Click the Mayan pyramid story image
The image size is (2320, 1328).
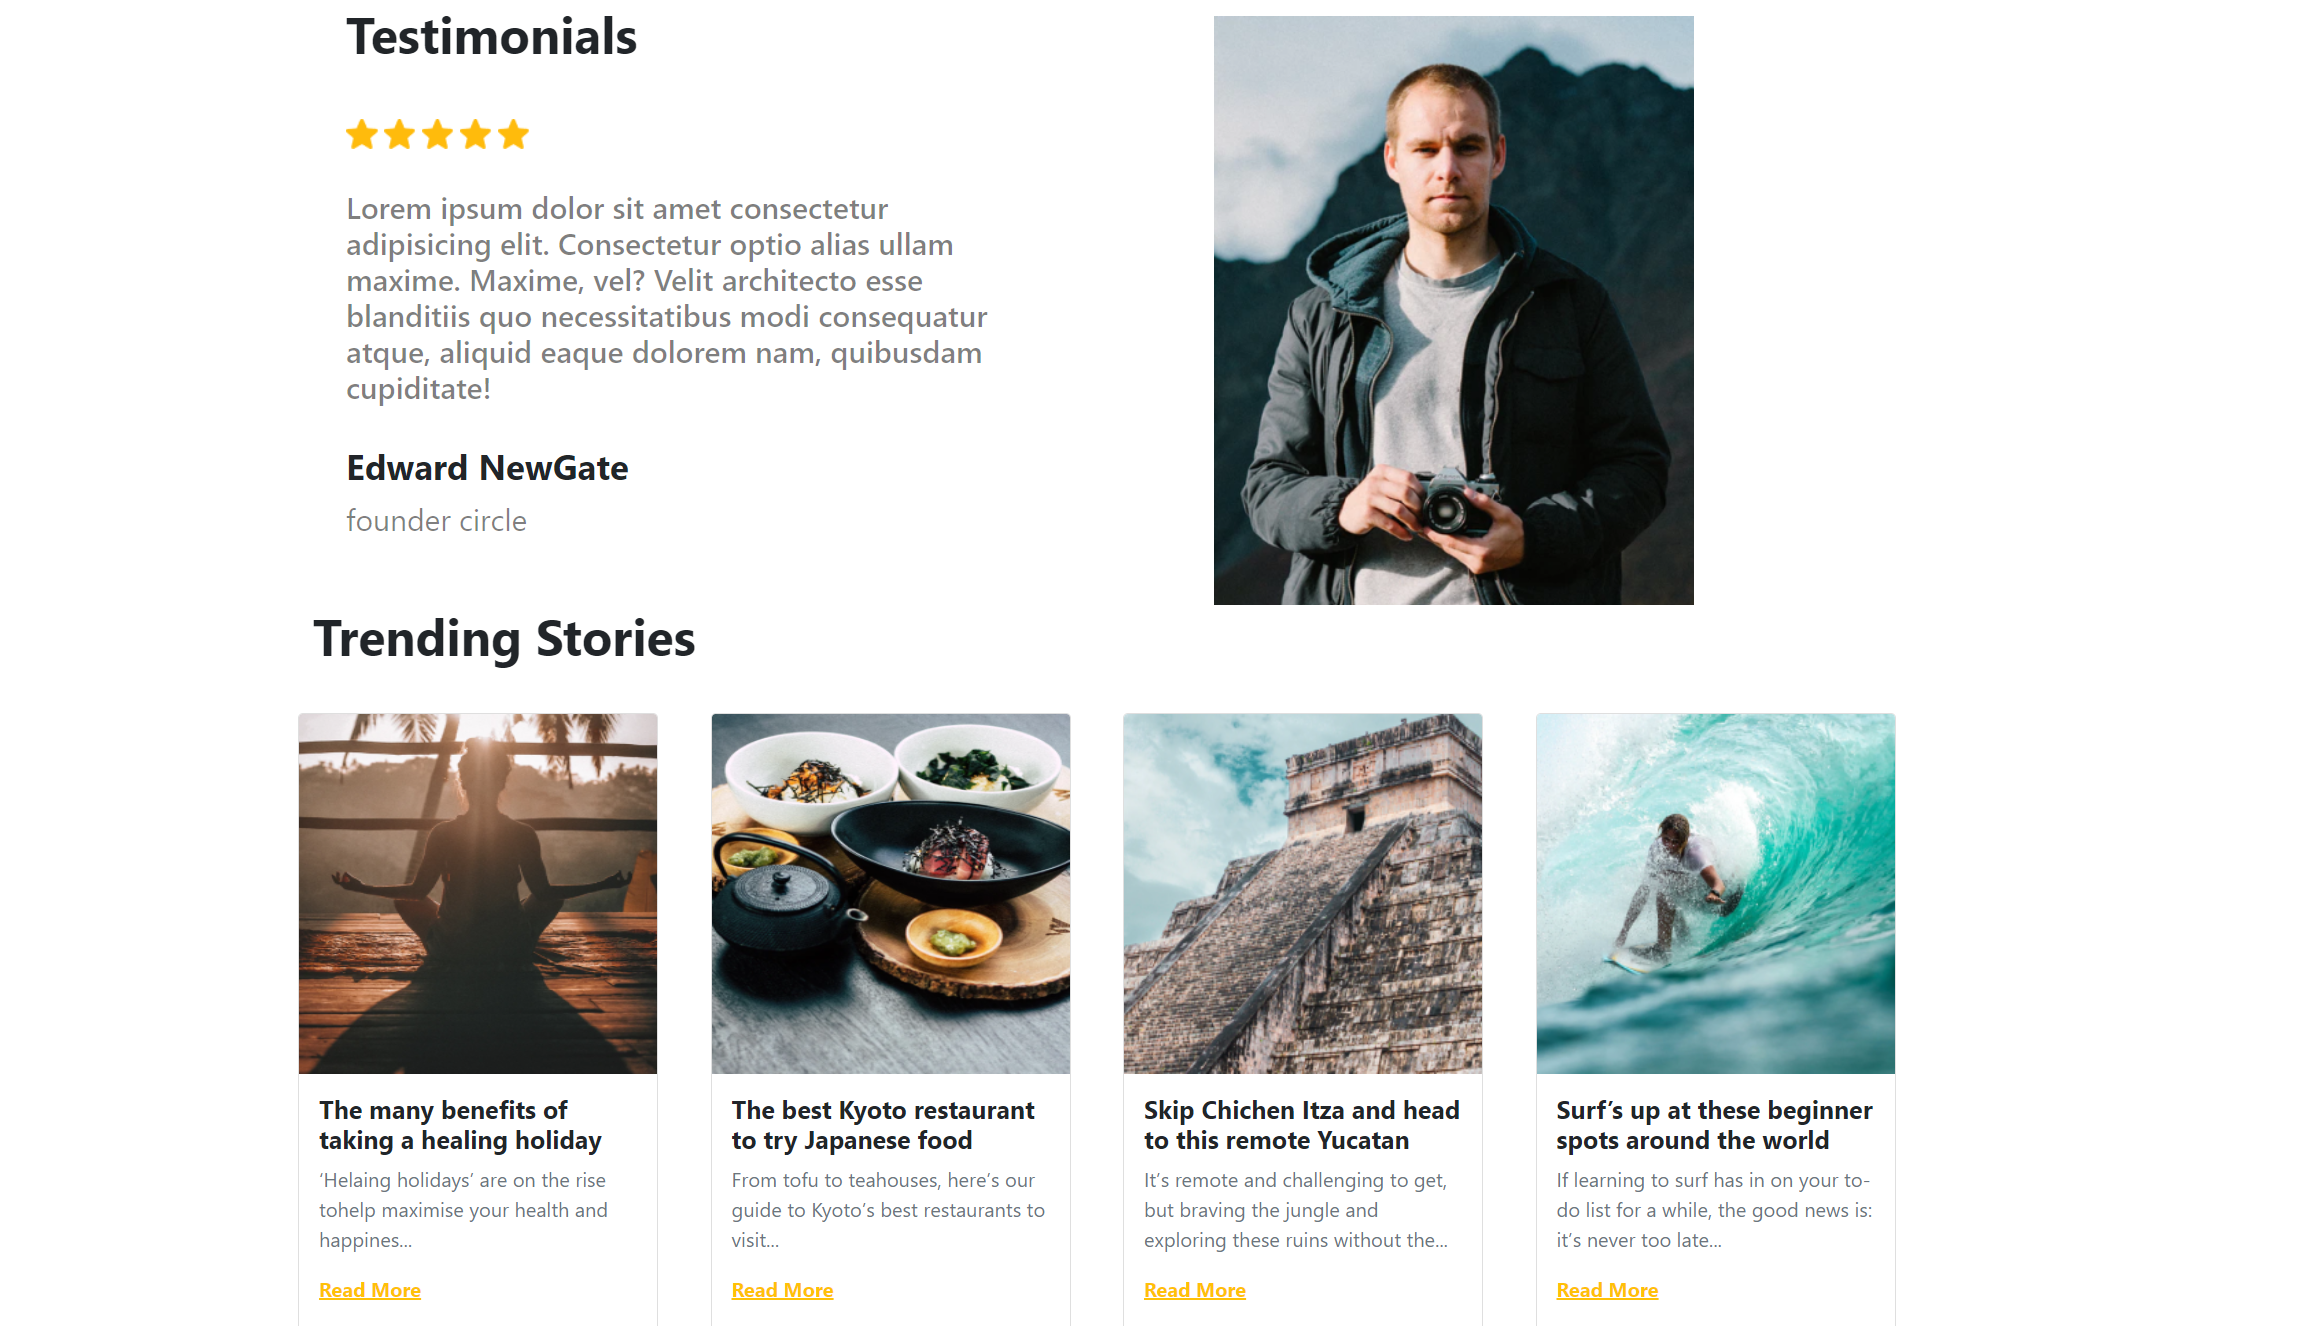(1303, 893)
